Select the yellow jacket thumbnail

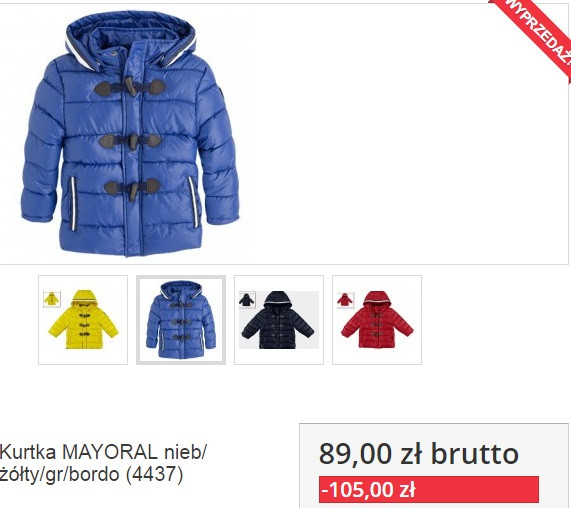coord(83,320)
